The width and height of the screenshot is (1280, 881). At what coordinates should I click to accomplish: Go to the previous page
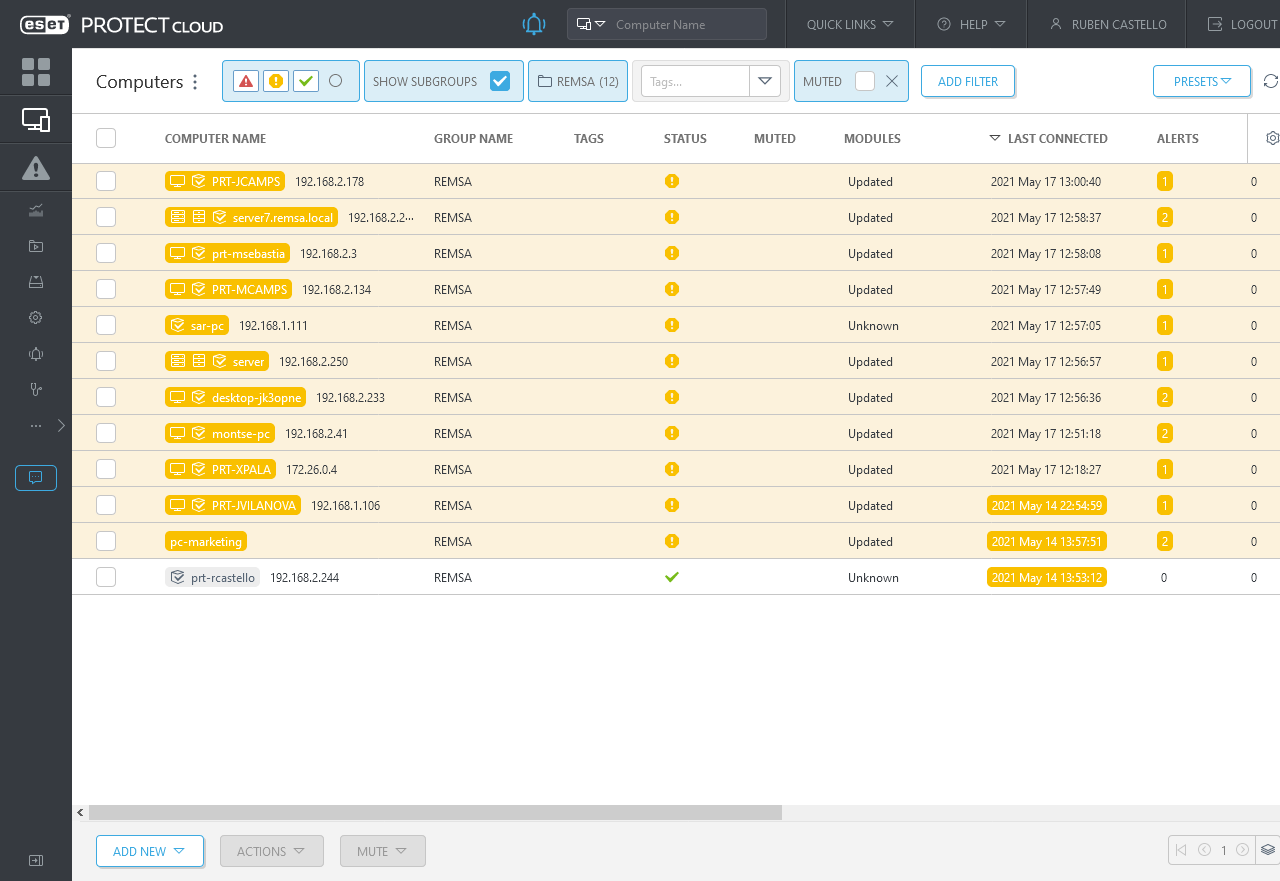point(1203,850)
